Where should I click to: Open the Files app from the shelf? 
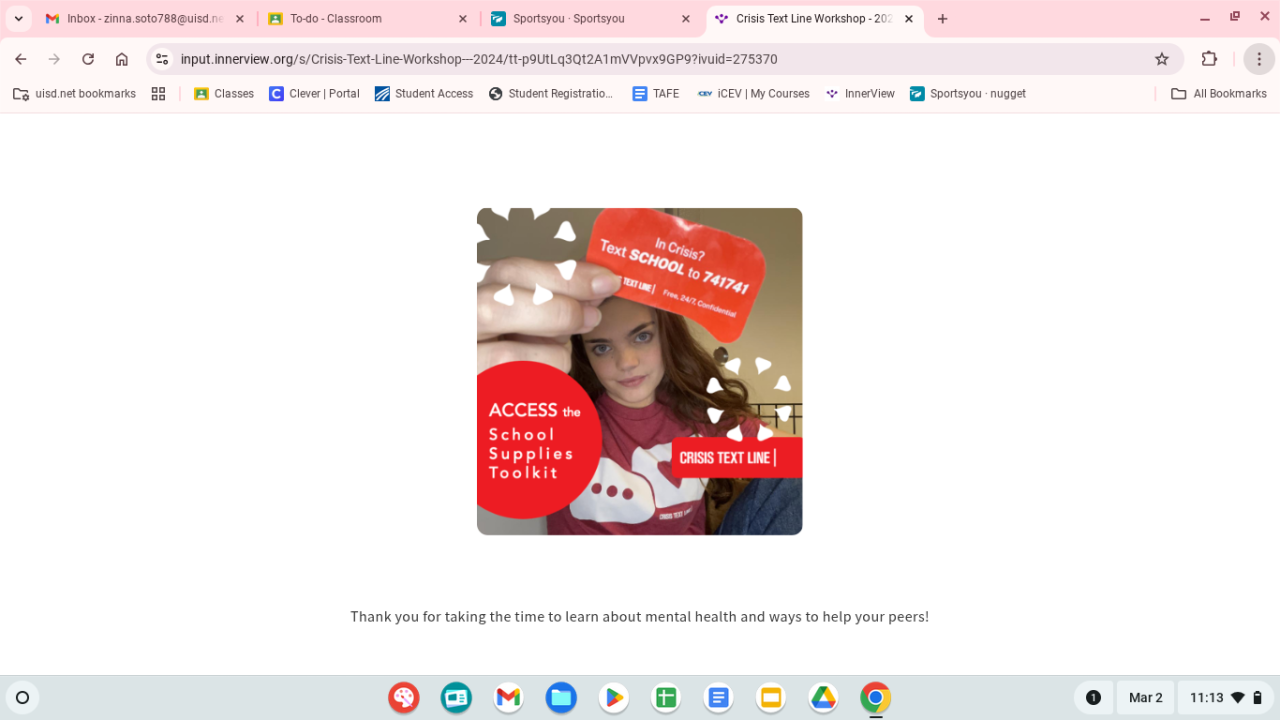pos(561,698)
